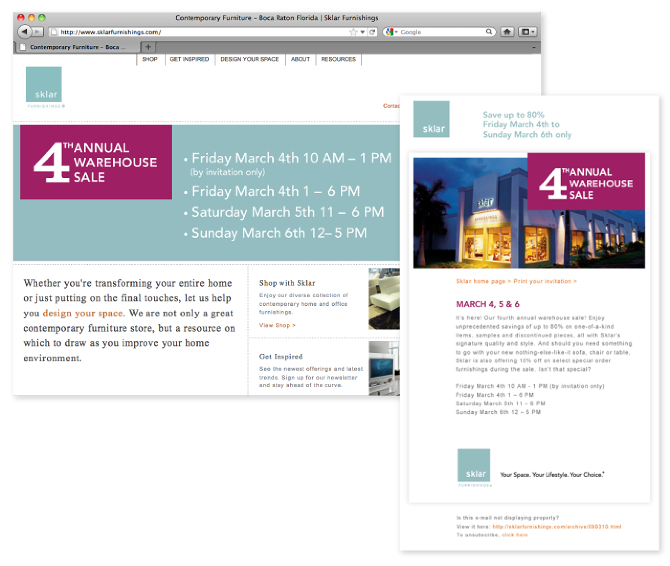Click the reload icon in address bar
Viewport: 670px width, 566px height.
click(x=372, y=32)
